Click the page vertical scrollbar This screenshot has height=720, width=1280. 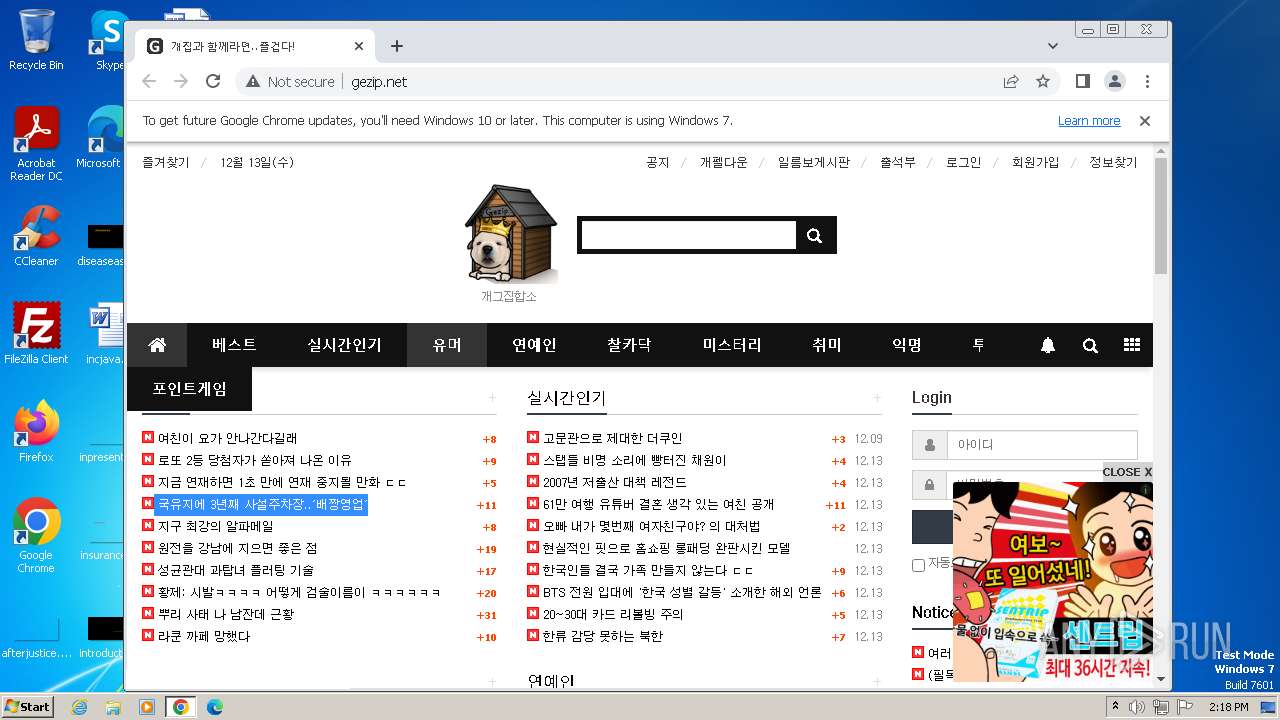click(x=1161, y=215)
